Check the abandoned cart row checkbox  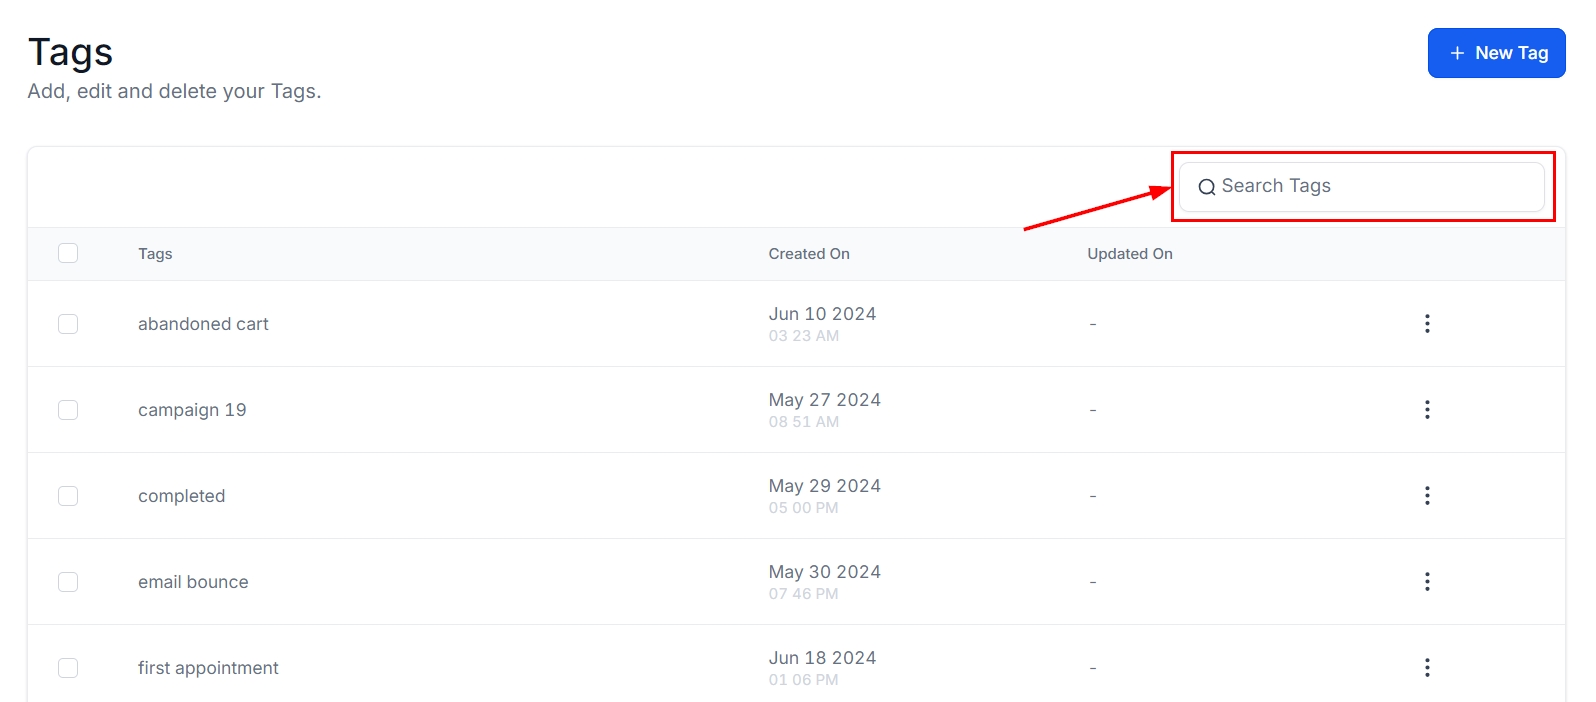[68, 324]
